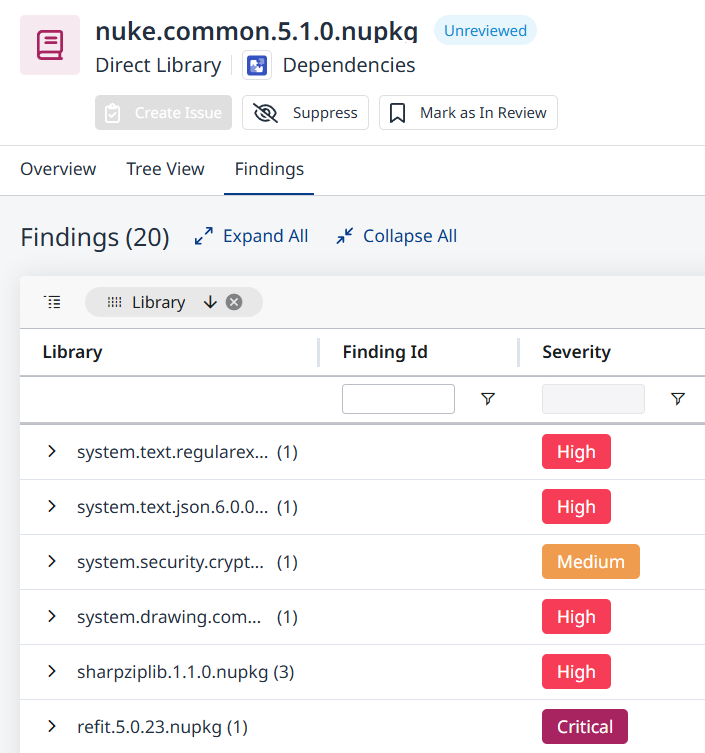705x753 pixels.
Task: Click Expand All findings
Action: (251, 236)
